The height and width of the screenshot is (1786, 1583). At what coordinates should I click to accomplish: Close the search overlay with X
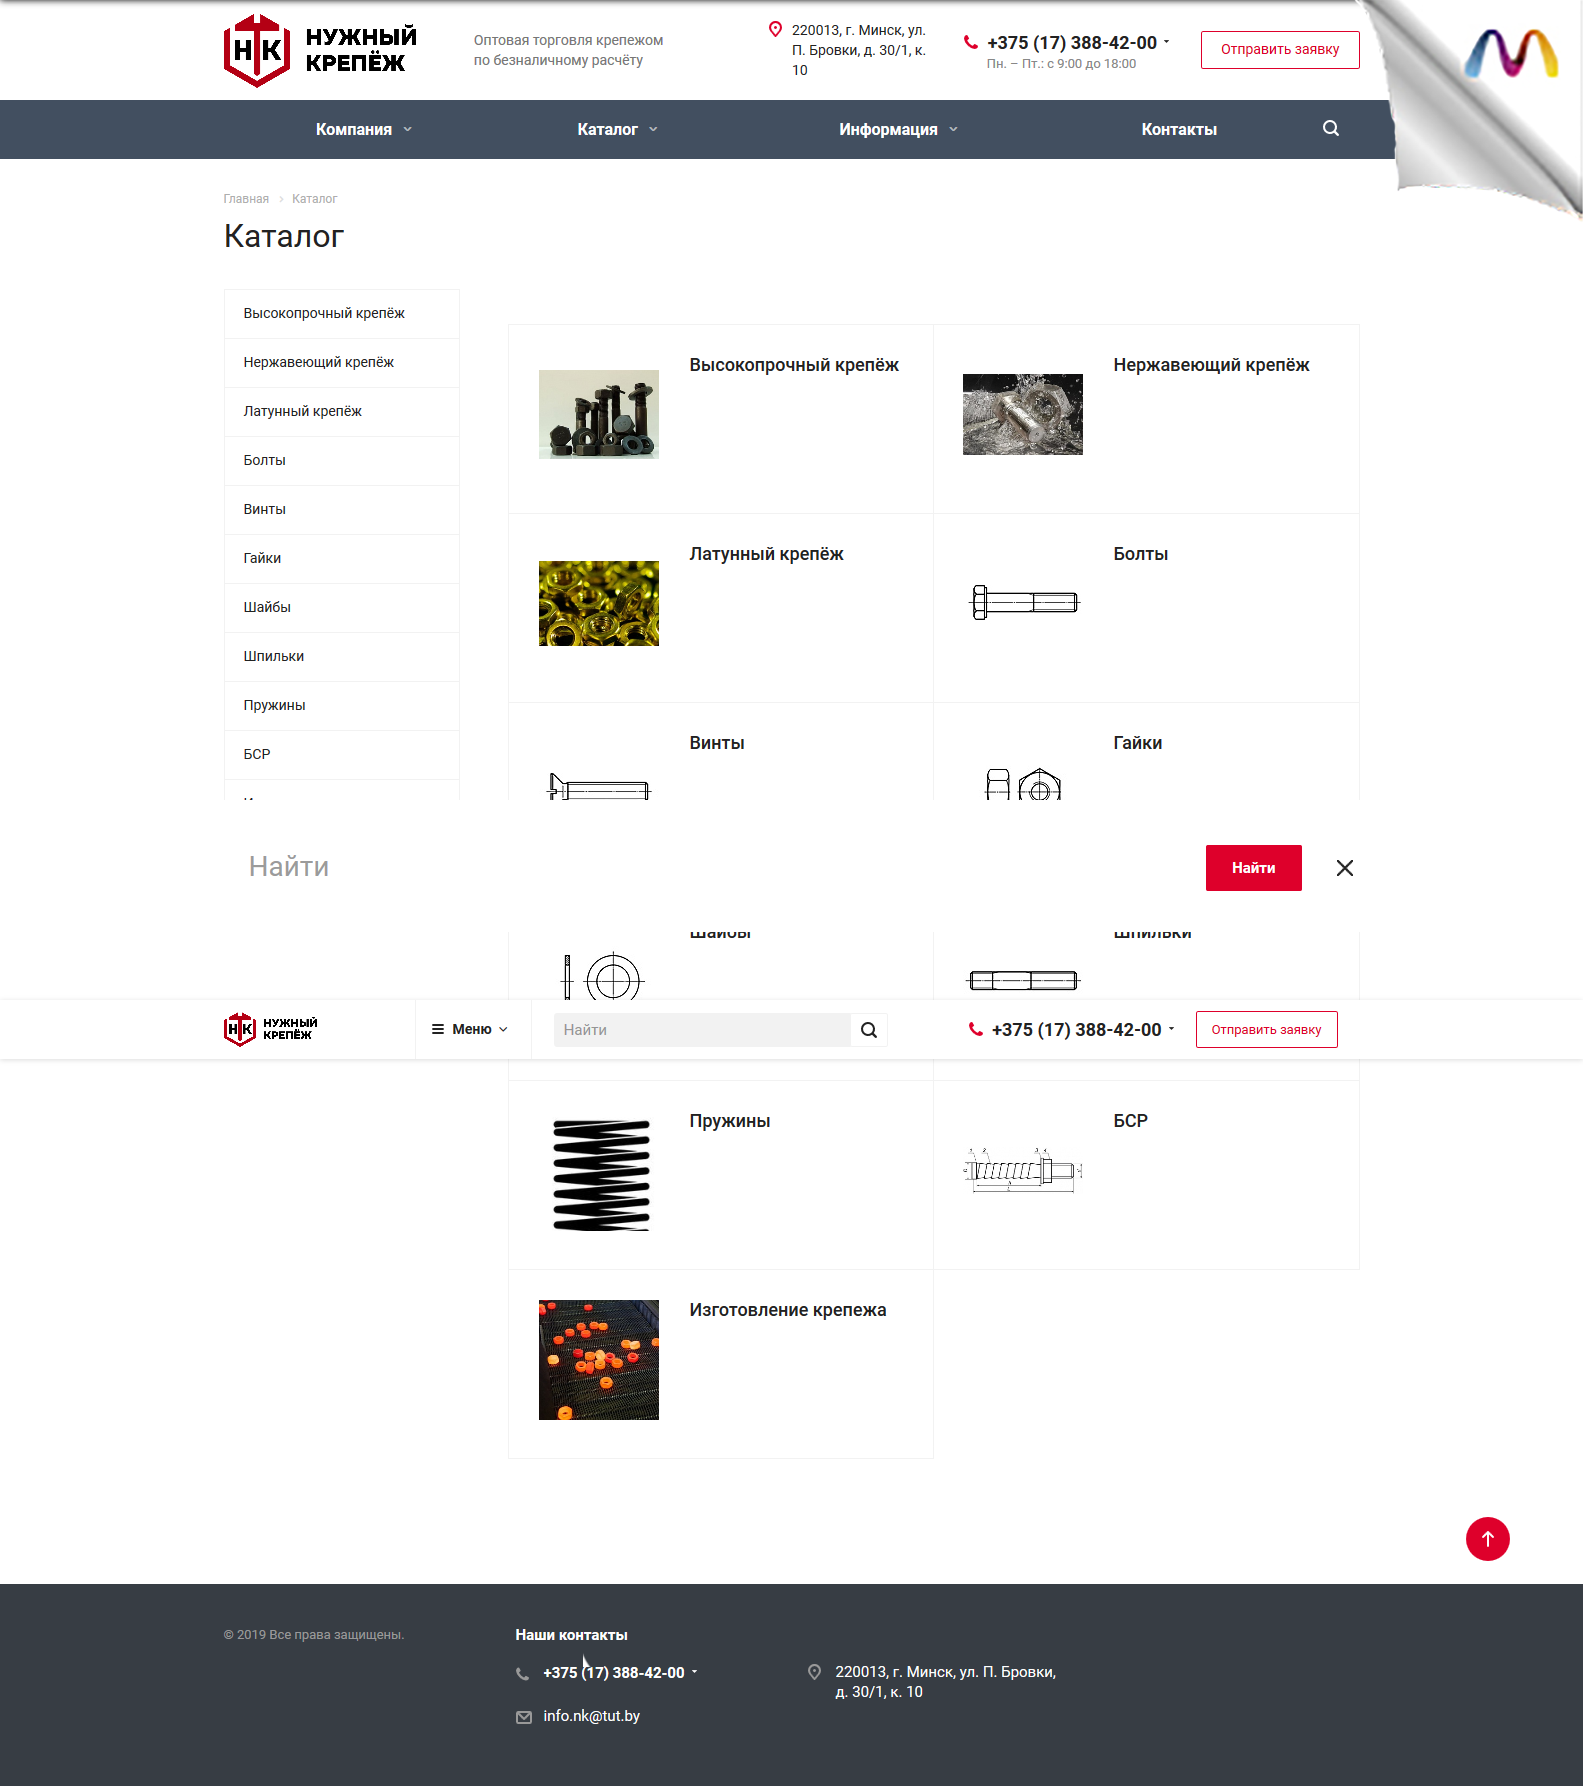1344,868
